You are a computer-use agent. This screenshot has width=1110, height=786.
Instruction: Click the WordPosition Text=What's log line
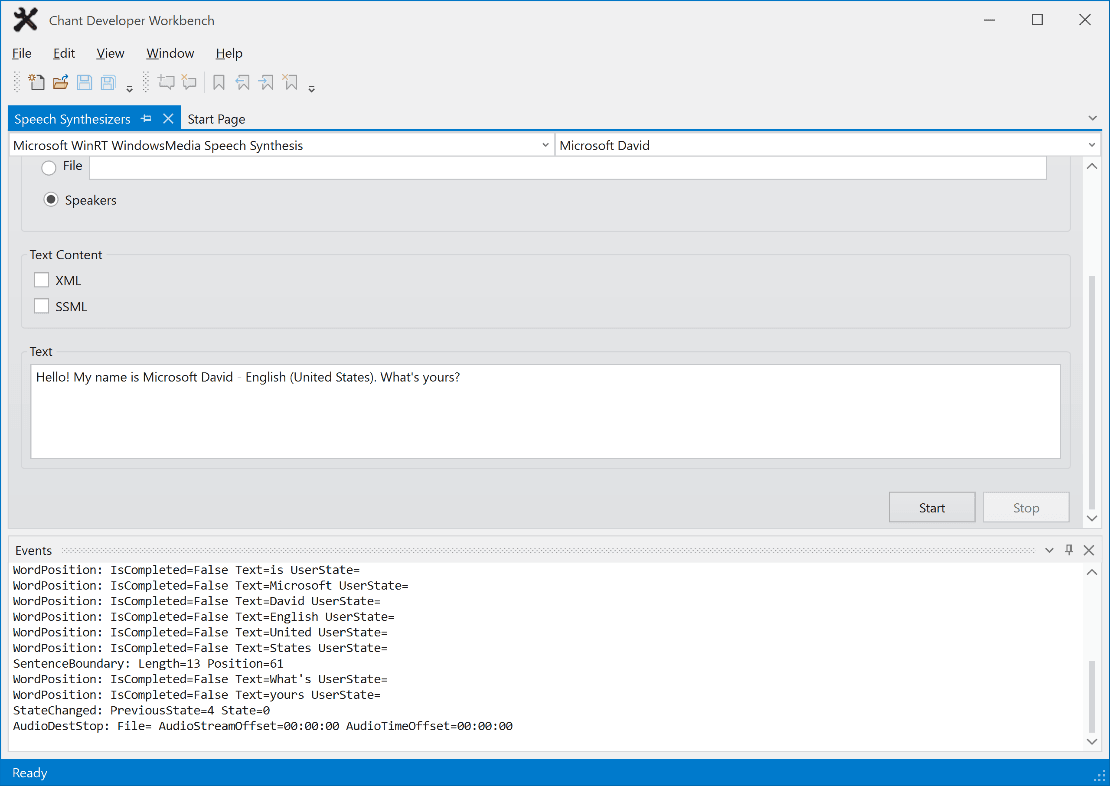(x=200, y=679)
